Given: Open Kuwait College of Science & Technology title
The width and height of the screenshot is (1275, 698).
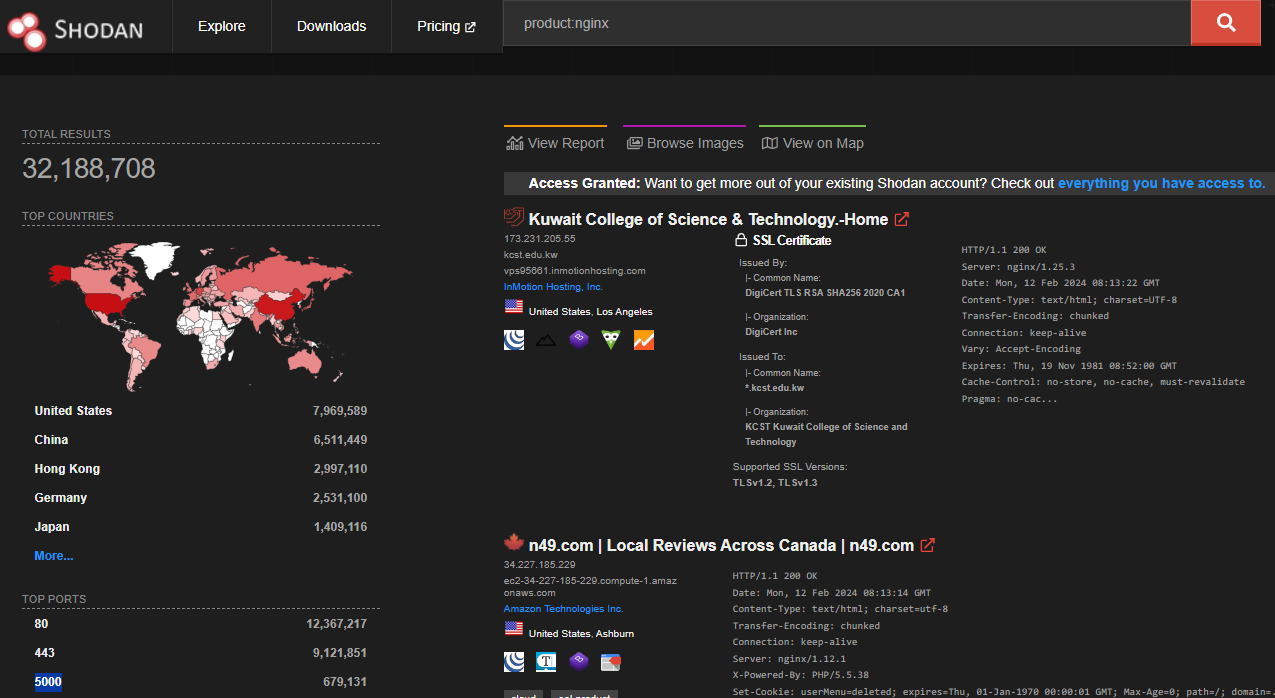Looking at the screenshot, I should coord(708,219).
